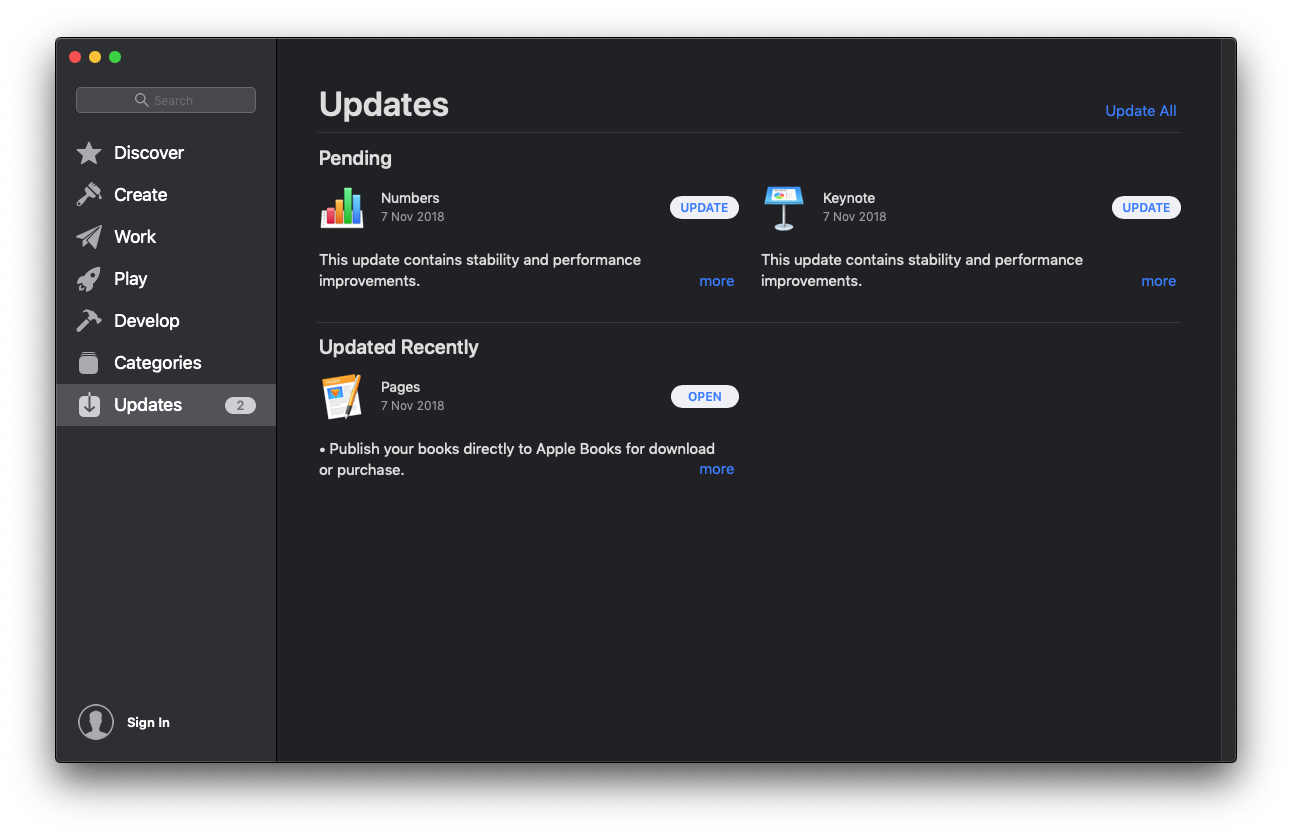Select the Work paper-plane icon

(90, 237)
